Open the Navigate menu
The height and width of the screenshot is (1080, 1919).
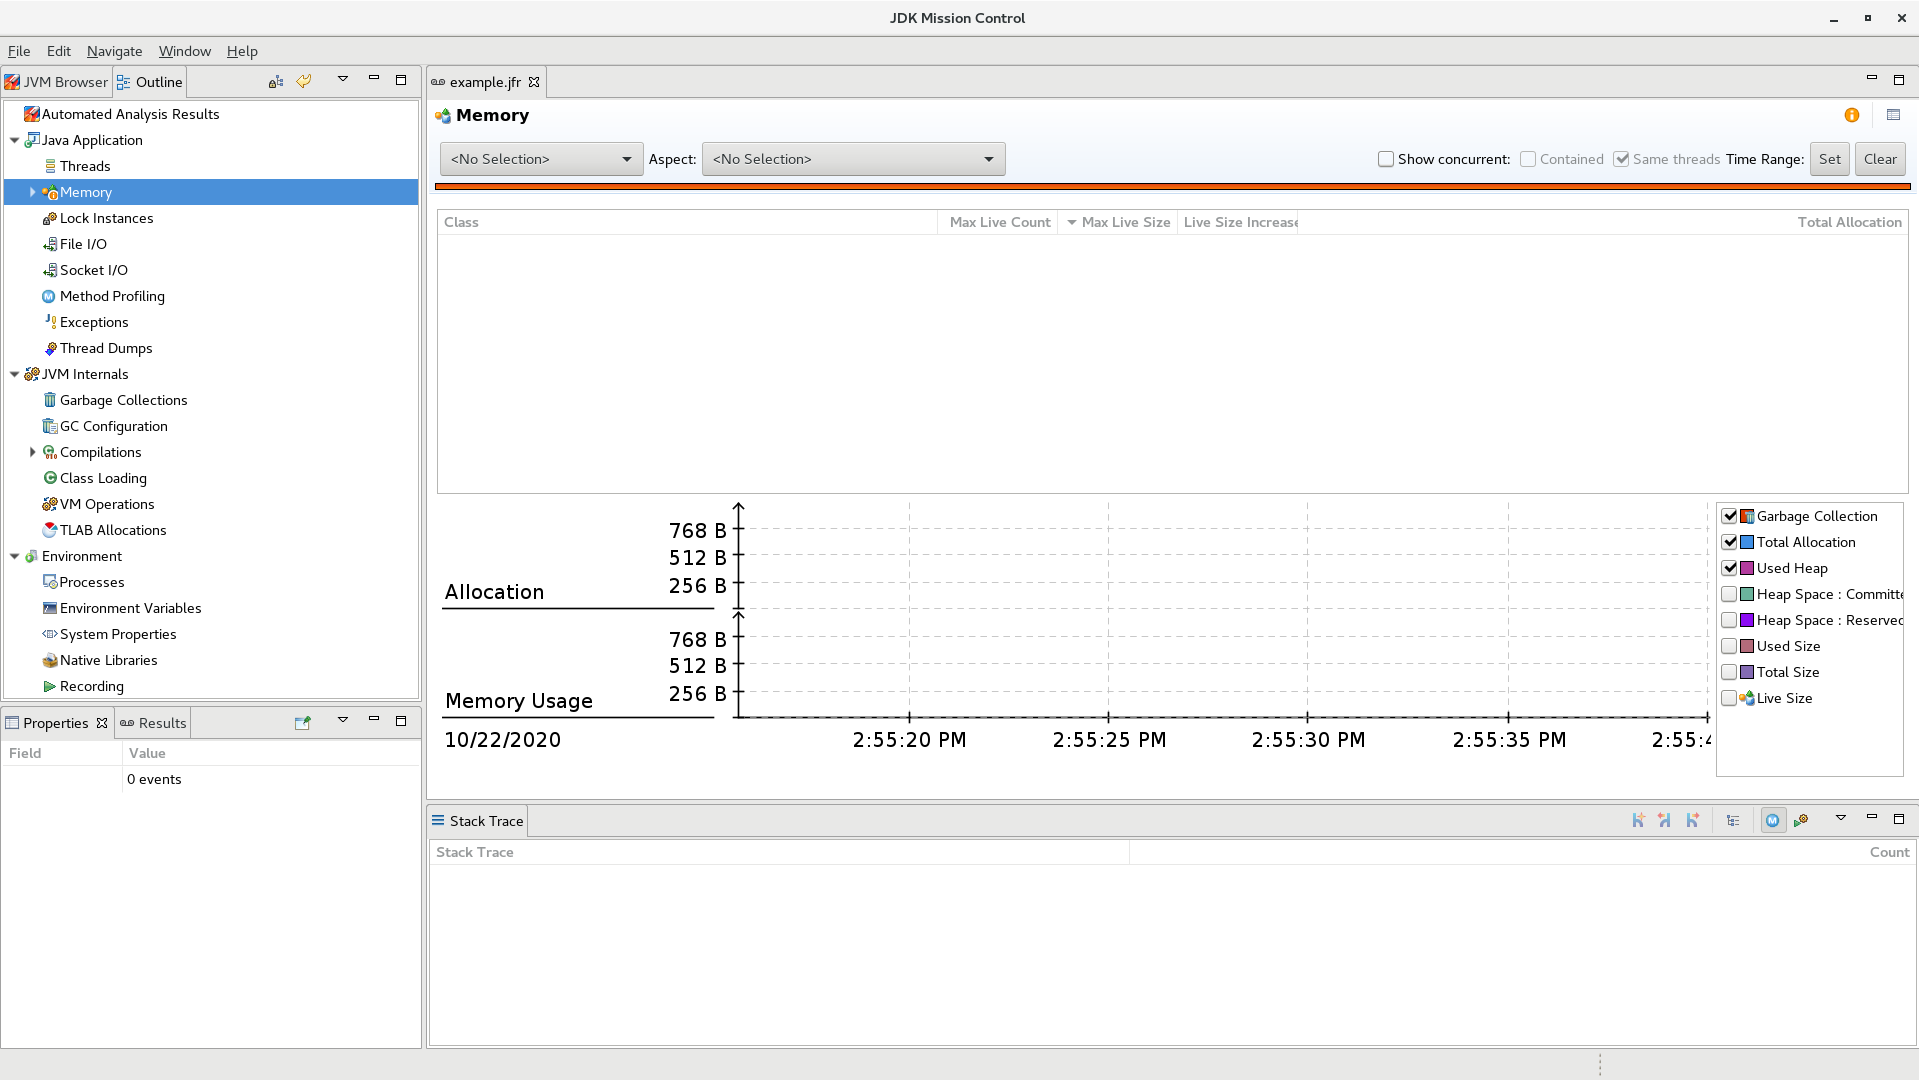(x=114, y=51)
